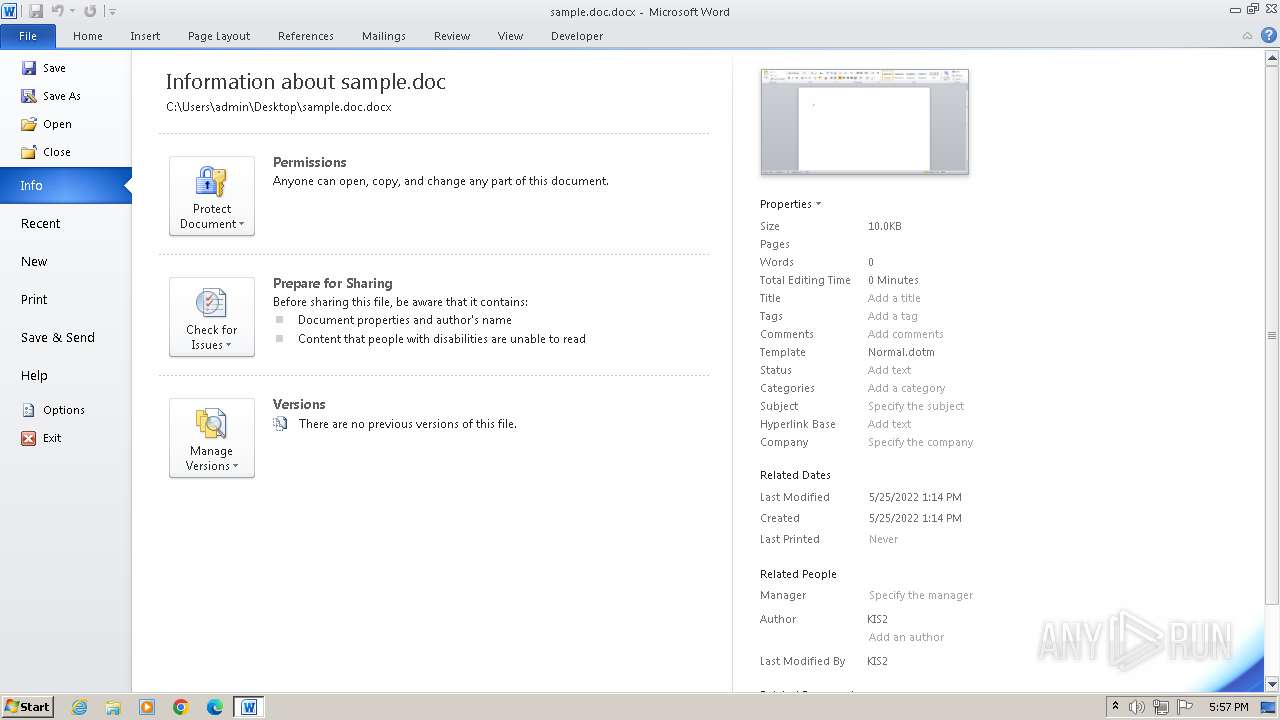This screenshot has width=1280, height=720.
Task: Close the document via sidebar Close
Action: click(46, 152)
